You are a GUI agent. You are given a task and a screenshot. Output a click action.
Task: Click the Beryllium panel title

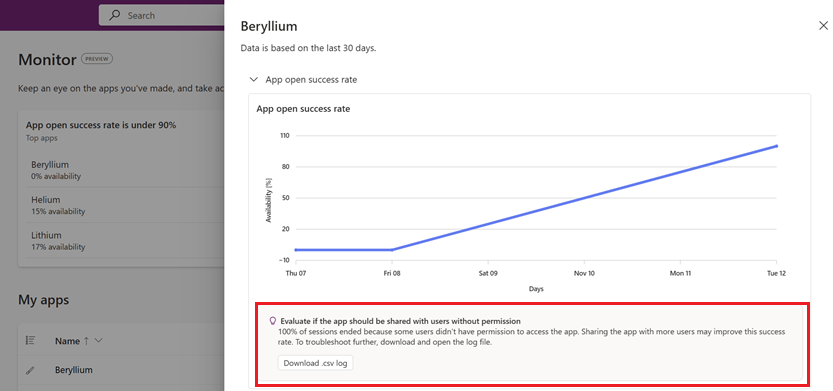[x=269, y=26]
